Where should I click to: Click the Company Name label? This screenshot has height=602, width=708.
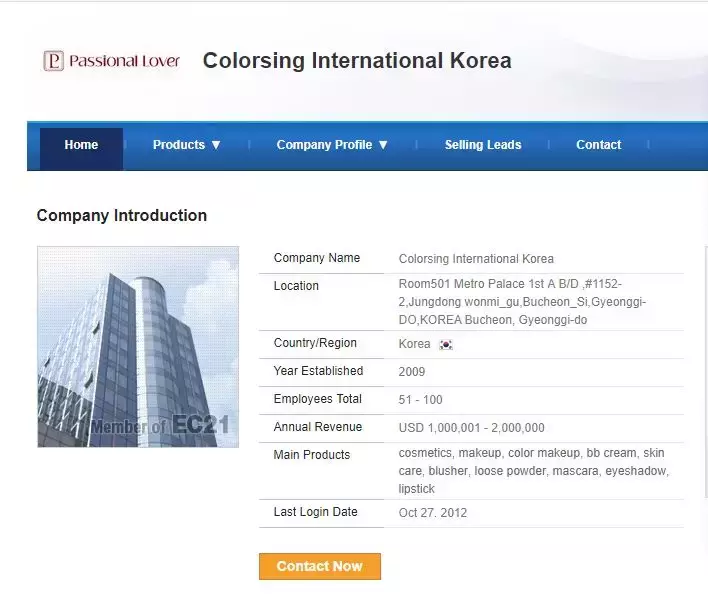pyautogui.click(x=317, y=258)
